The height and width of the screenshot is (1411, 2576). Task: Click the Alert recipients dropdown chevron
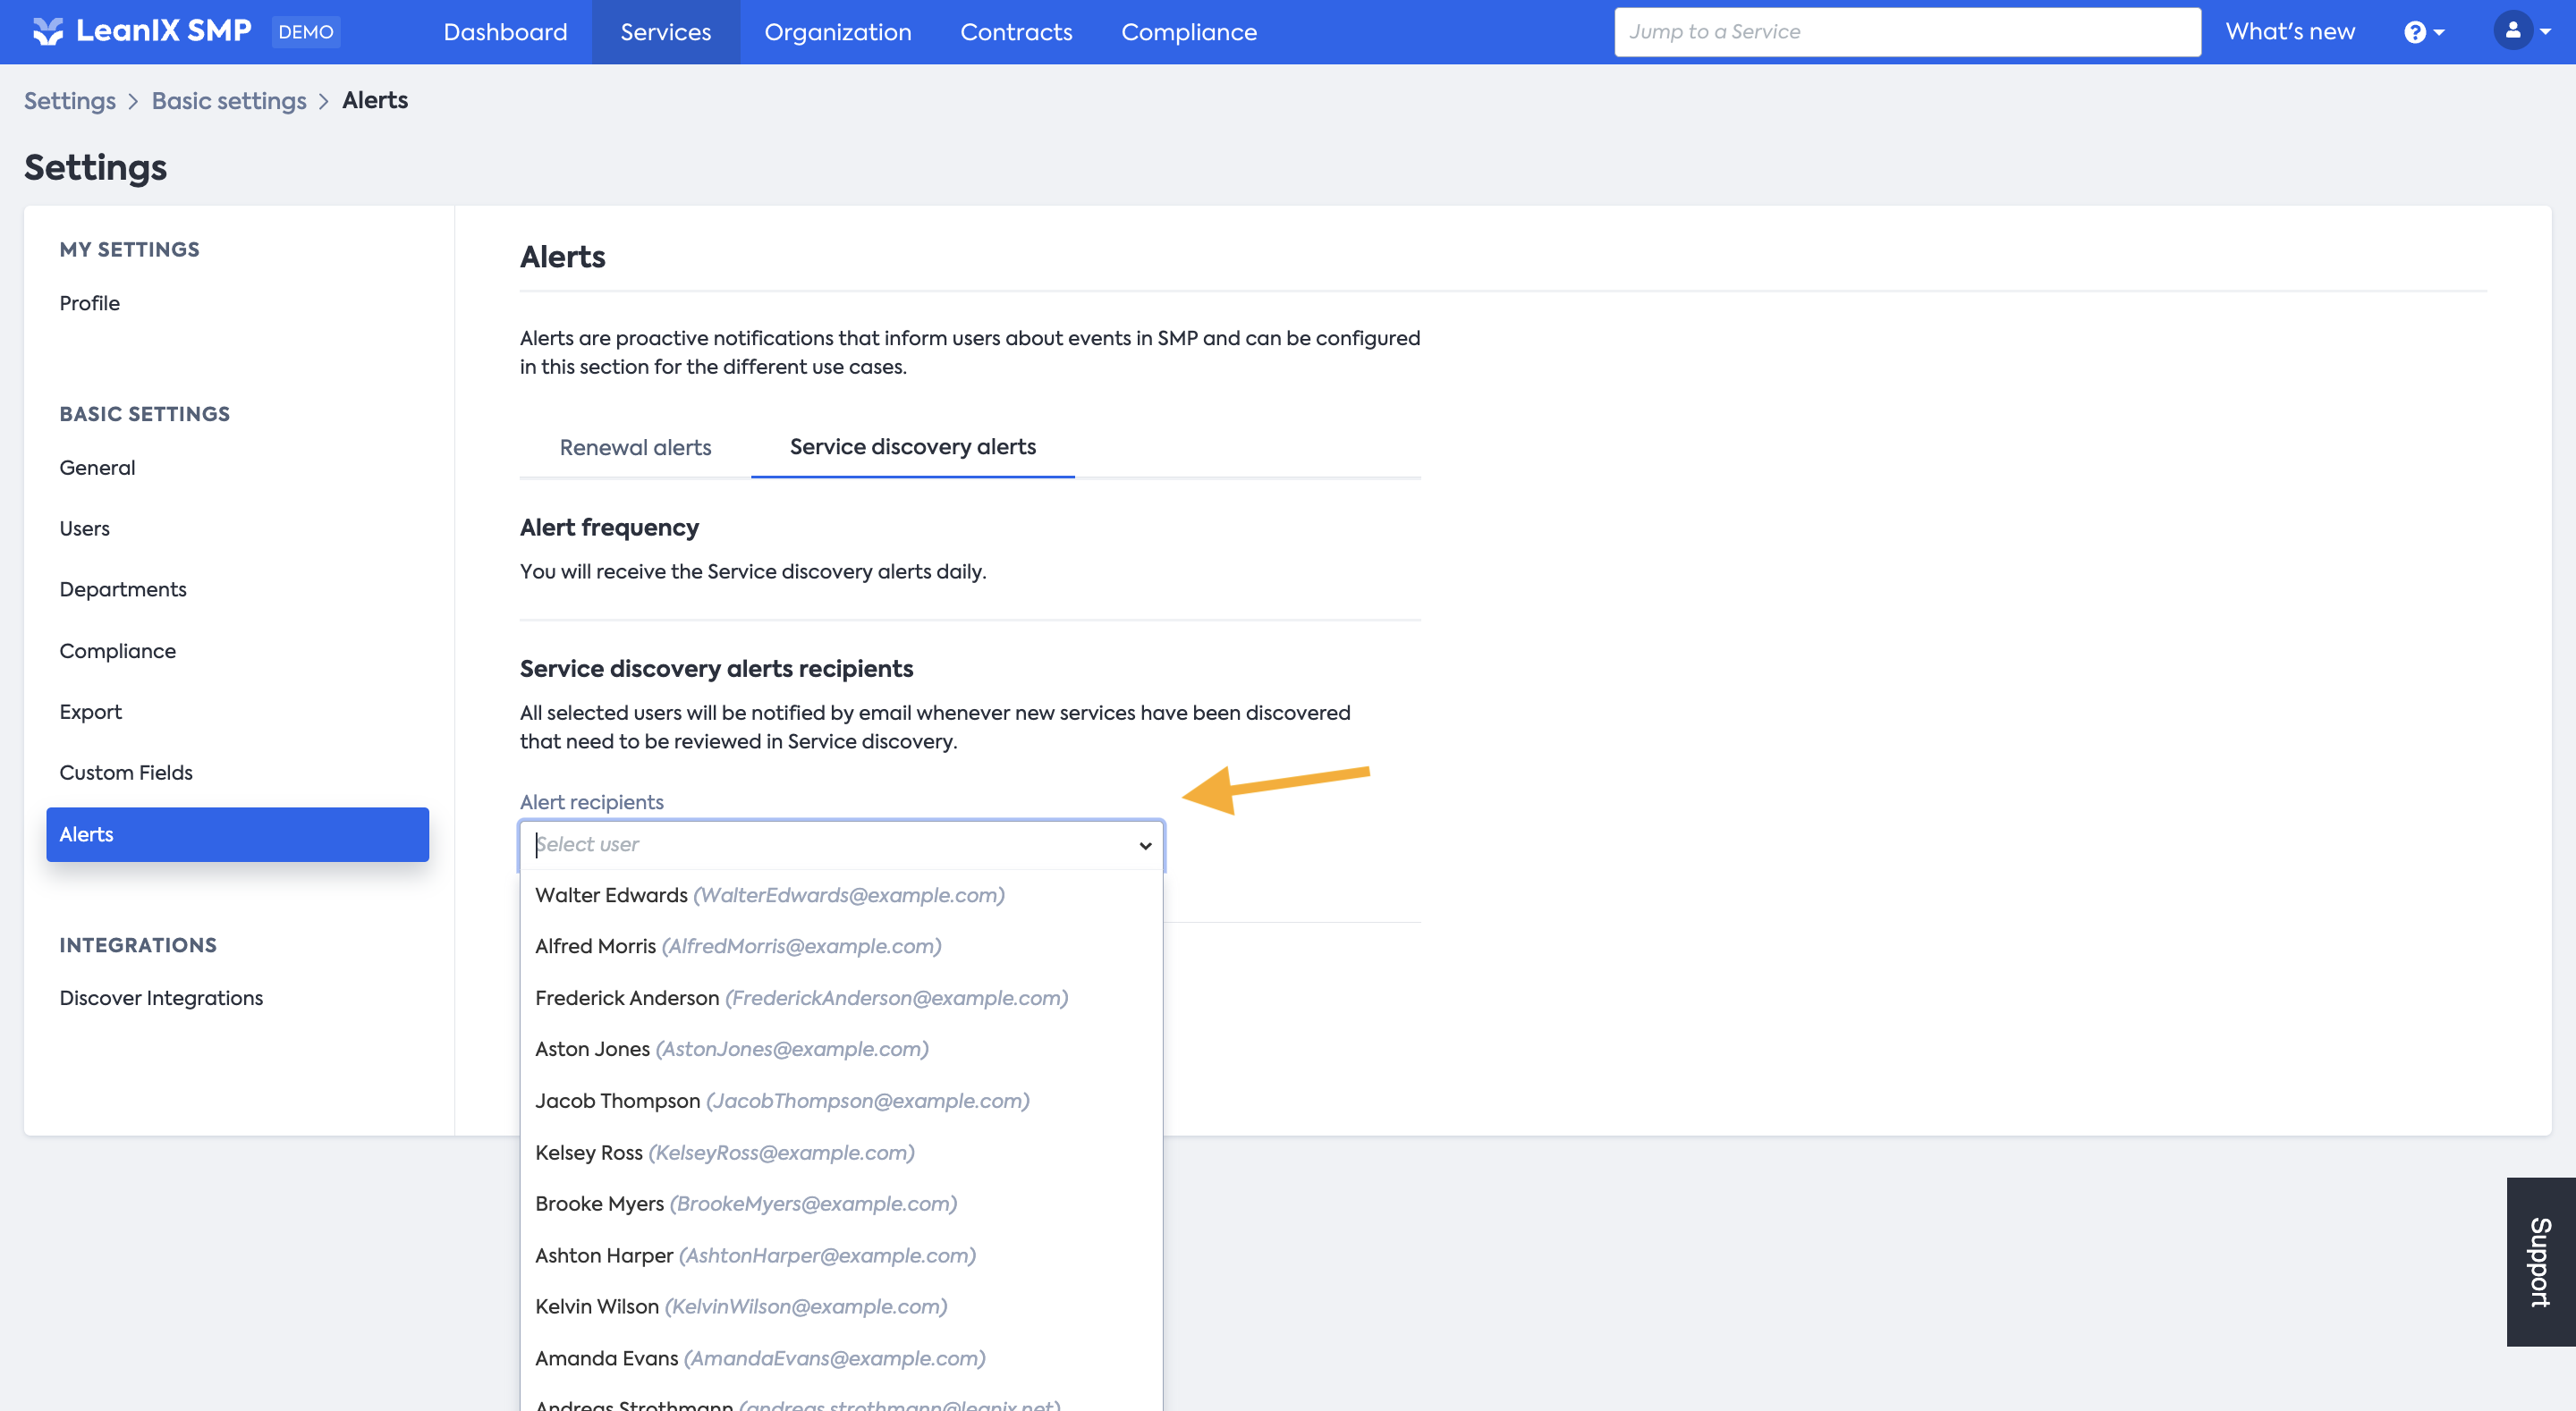point(1145,846)
